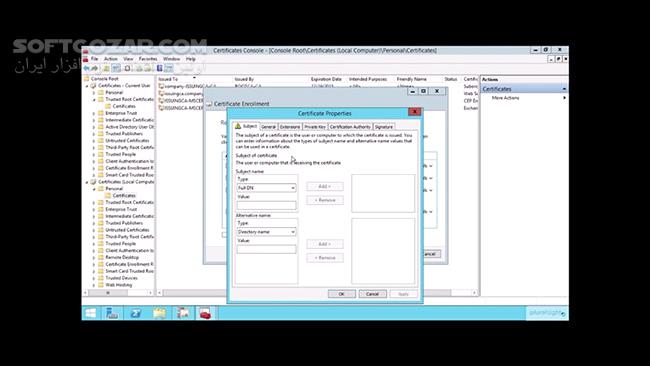
Task: Collapse the Certificates - Current User node
Action: click(87, 86)
